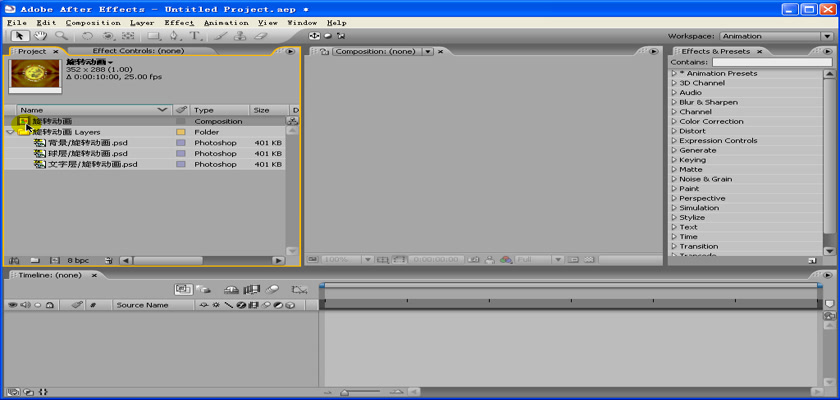Open the project flowchart view icon

point(292,121)
